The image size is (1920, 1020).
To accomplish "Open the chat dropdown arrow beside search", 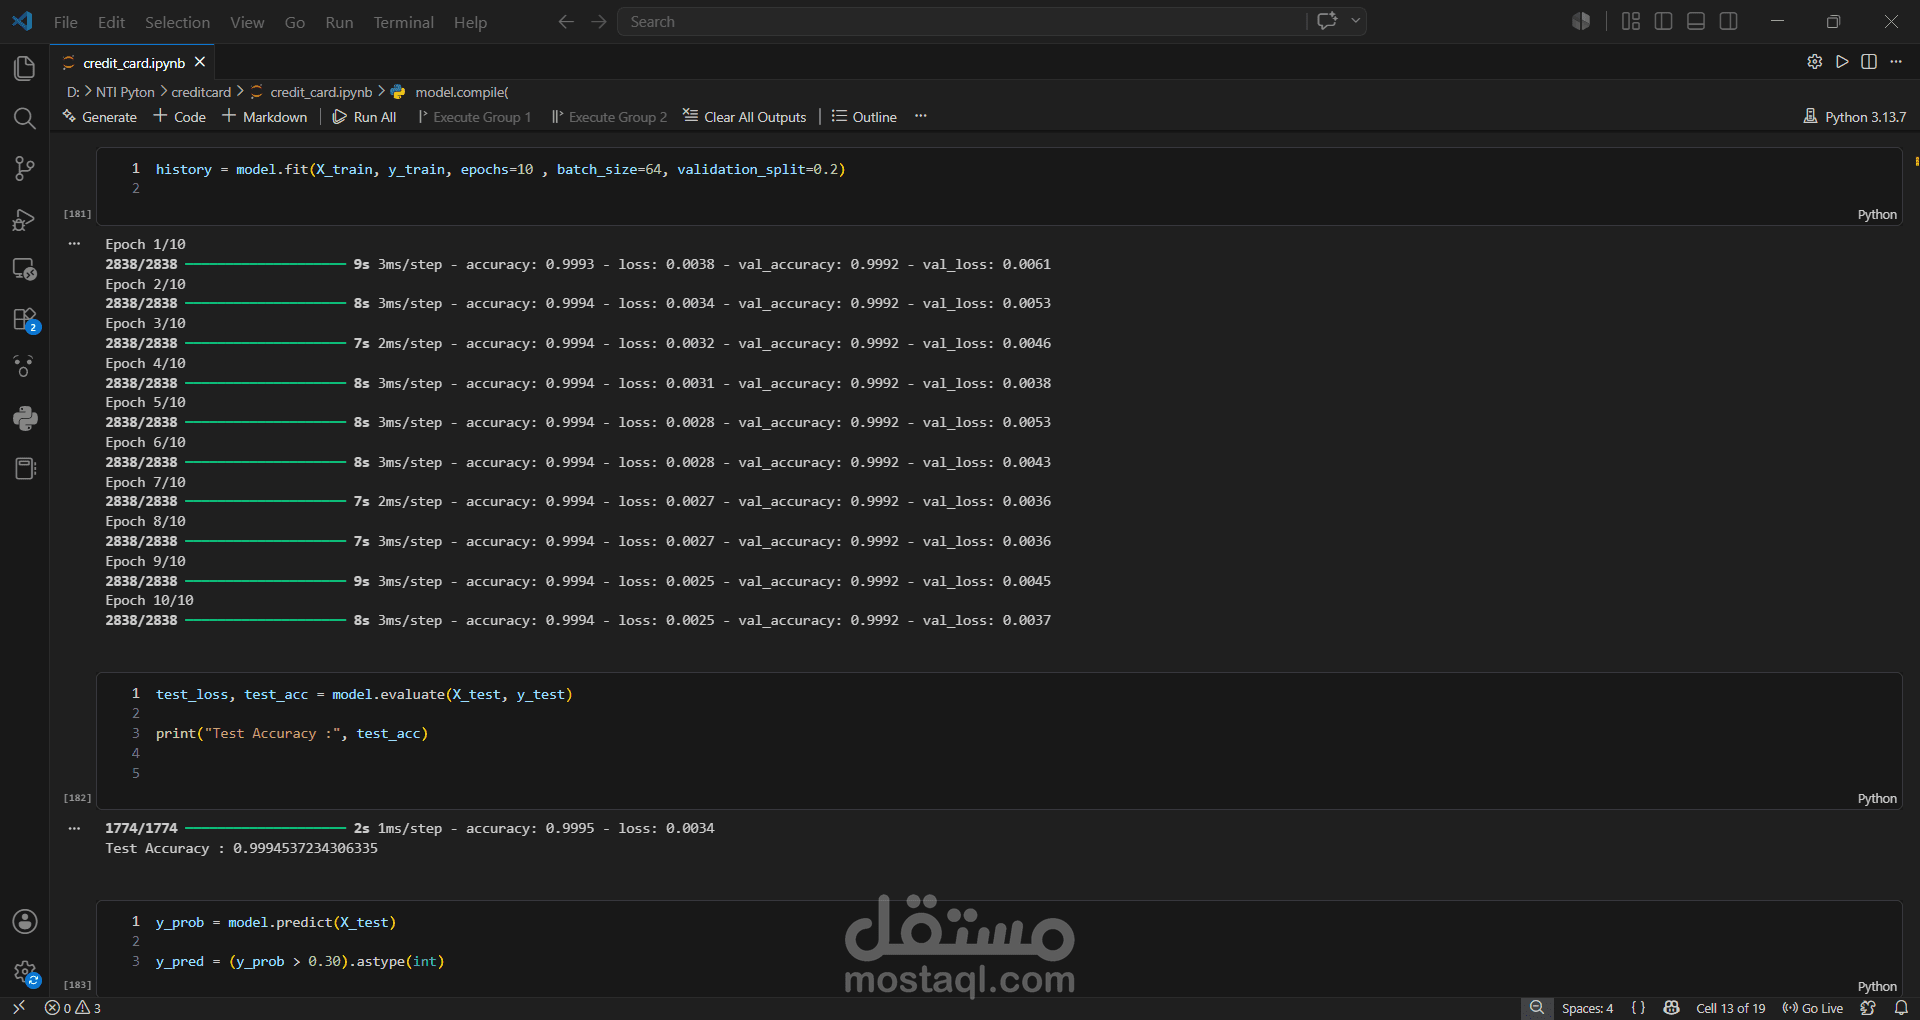I will pos(1356,21).
